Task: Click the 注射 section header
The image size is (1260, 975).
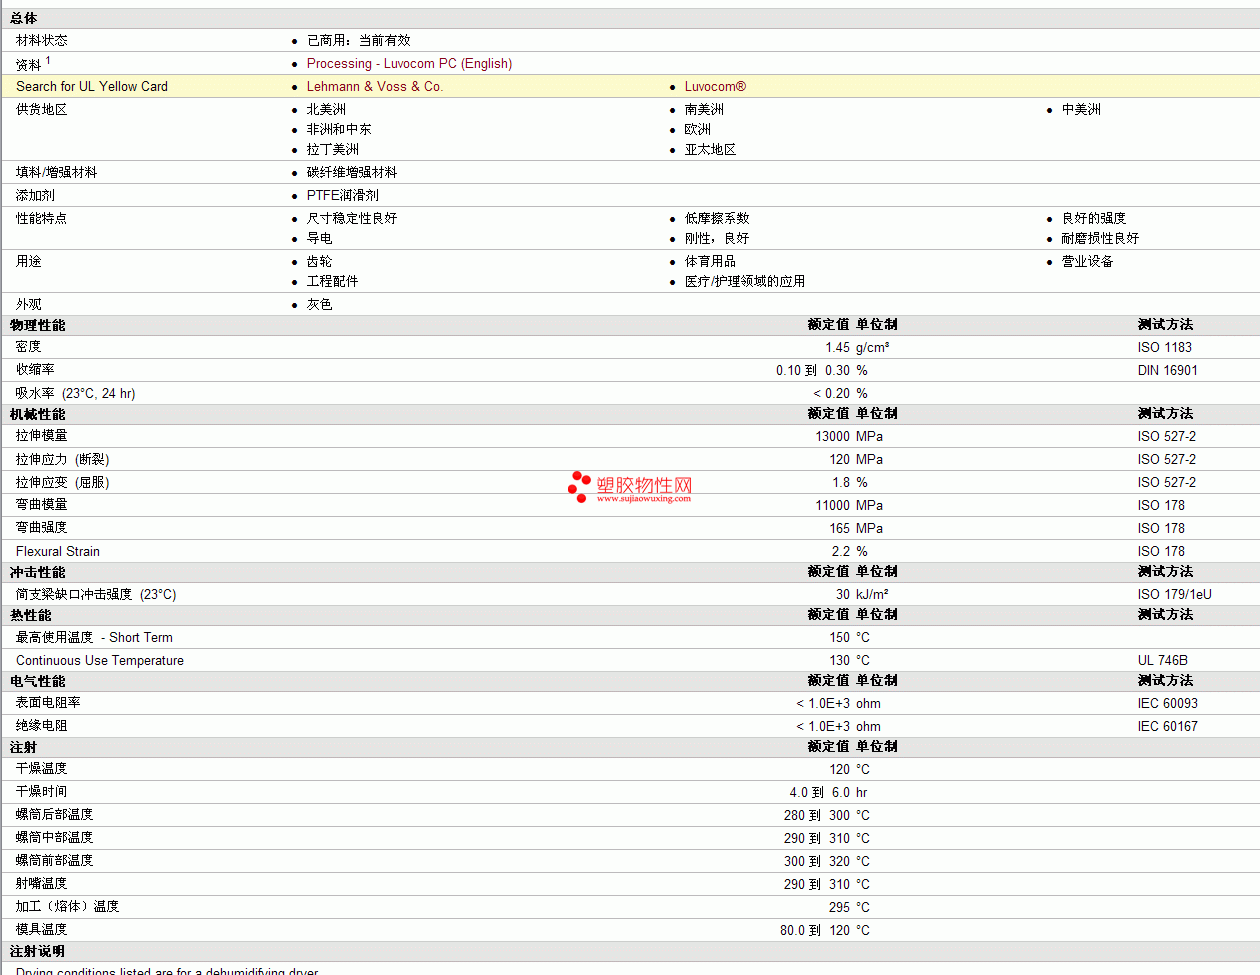Action: pos(24,747)
